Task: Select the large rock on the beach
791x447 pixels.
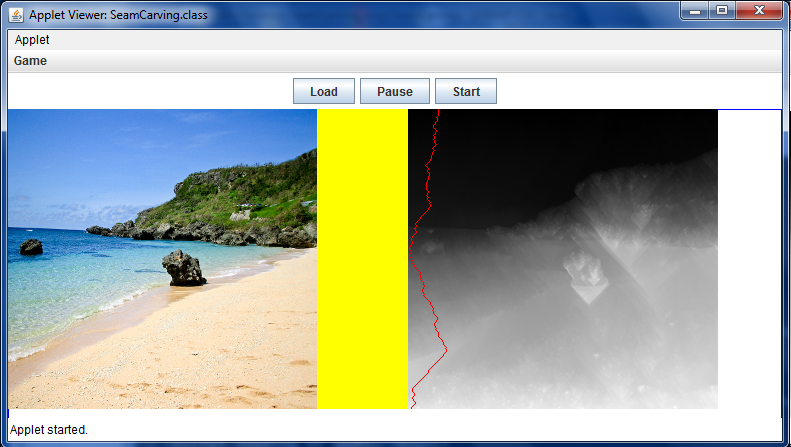Action: pos(183,268)
